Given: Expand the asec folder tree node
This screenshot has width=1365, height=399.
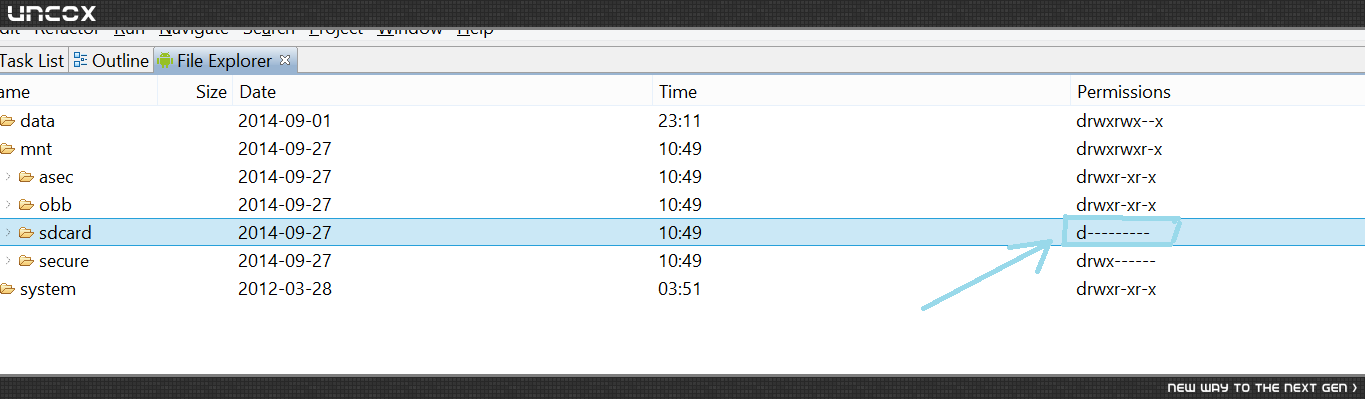Looking at the screenshot, I should [8, 177].
